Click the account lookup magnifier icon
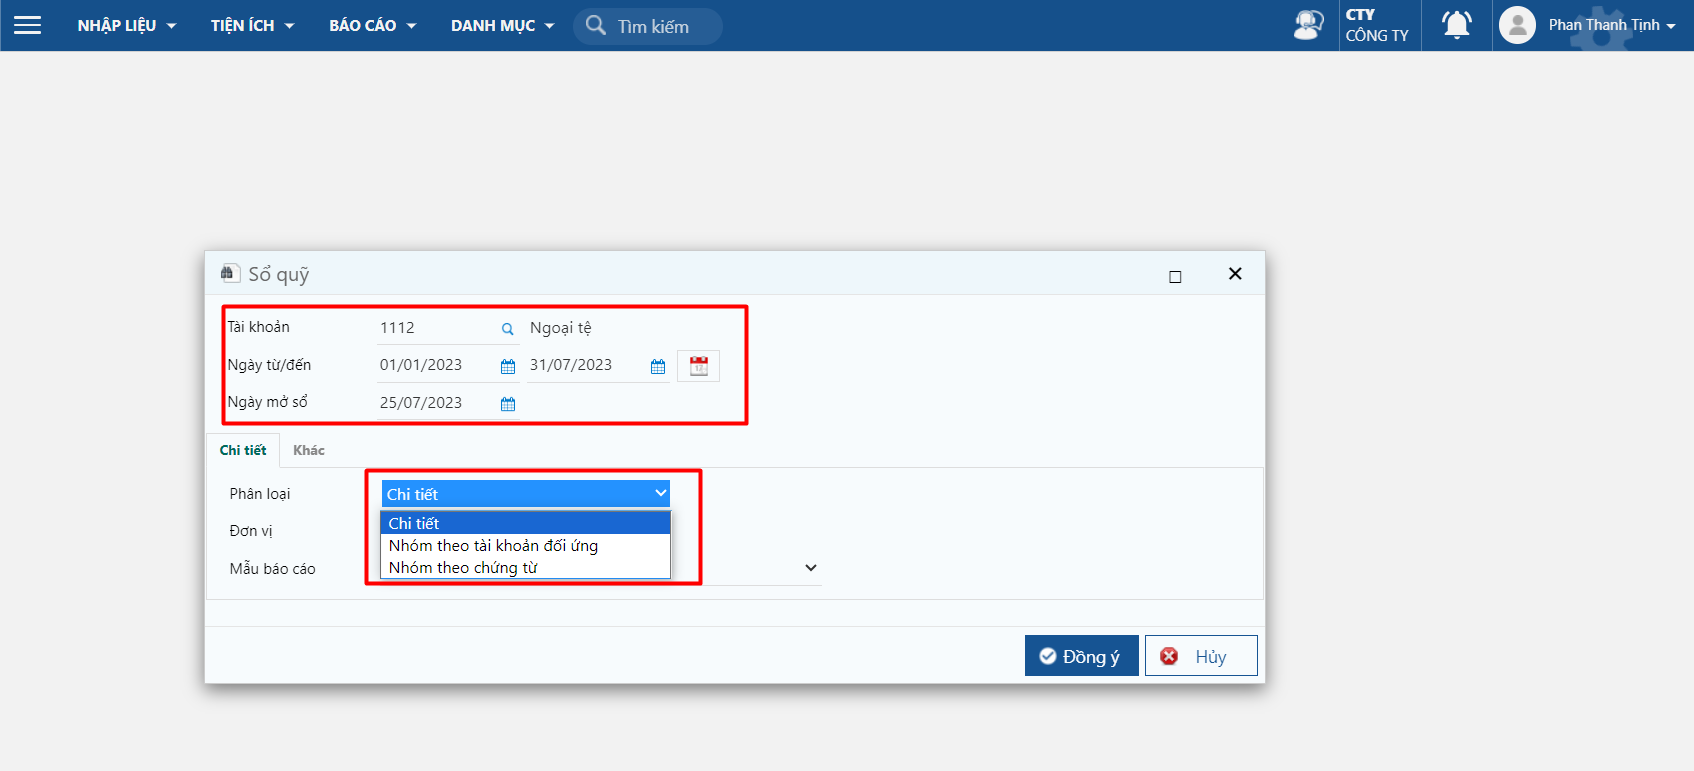Image resolution: width=1694 pixels, height=771 pixels. tap(508, 329)
